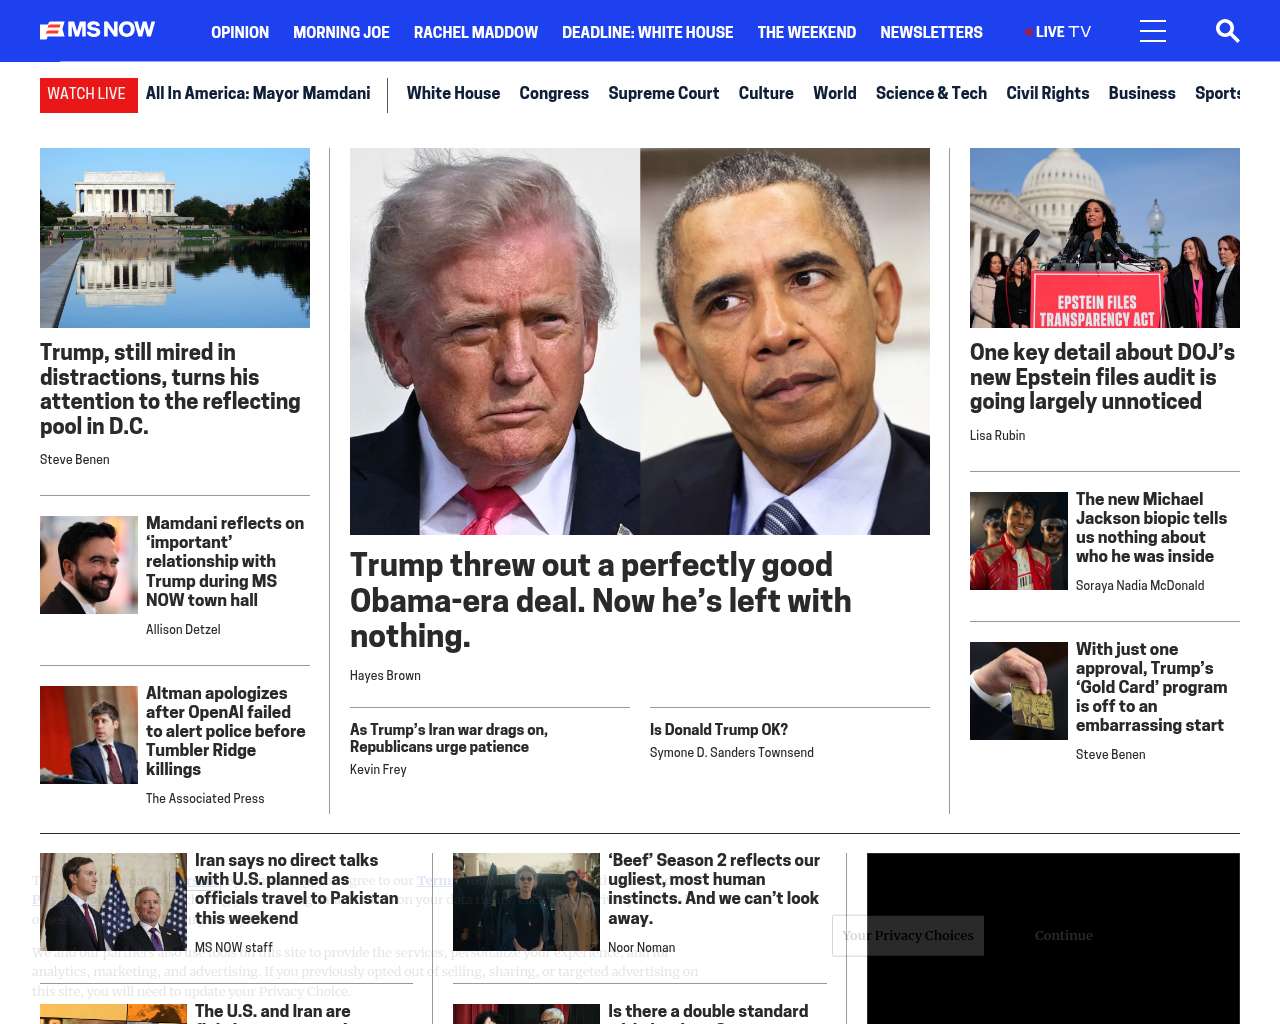Screen dimensions: 1280x1024
Task: Click The Associated Press byline
Action: tap(205, 799)
